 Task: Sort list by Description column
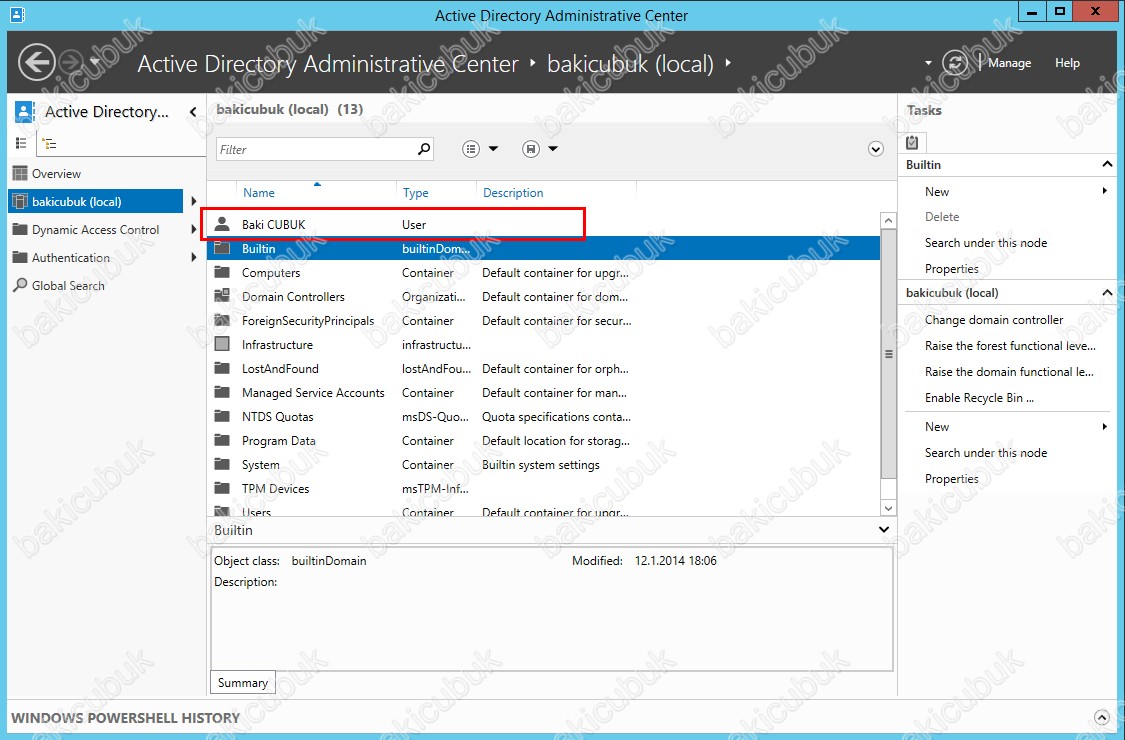(513, 192)
